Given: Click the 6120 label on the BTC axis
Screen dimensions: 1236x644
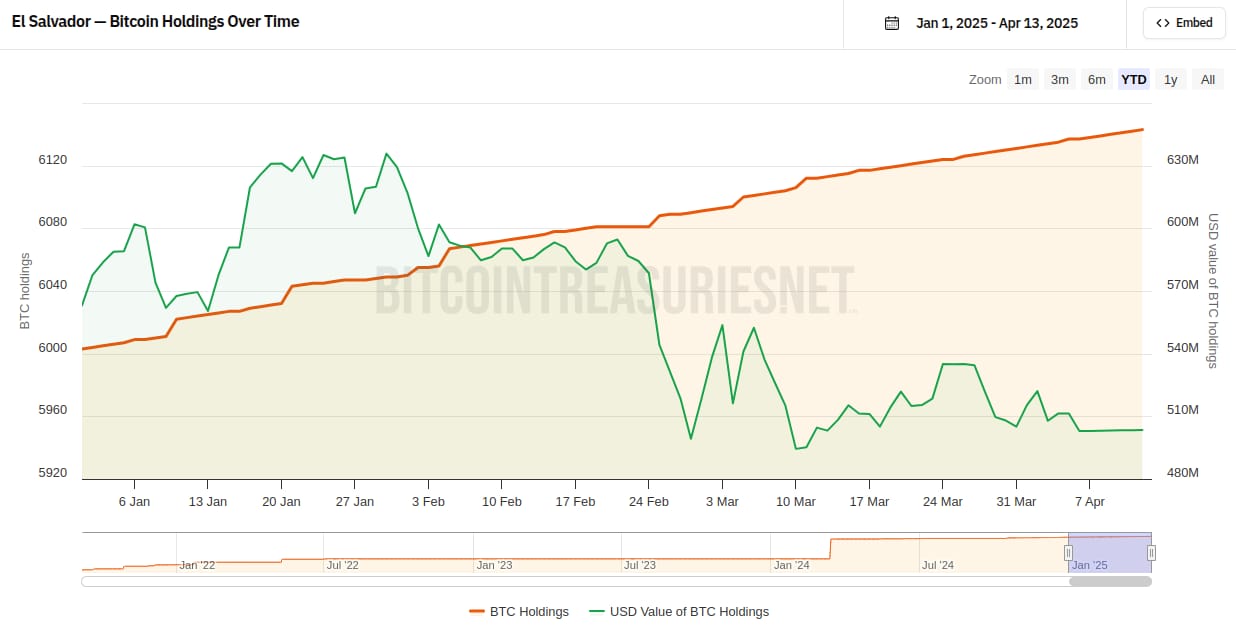Looking at the screenshot, I should point(52,160).
